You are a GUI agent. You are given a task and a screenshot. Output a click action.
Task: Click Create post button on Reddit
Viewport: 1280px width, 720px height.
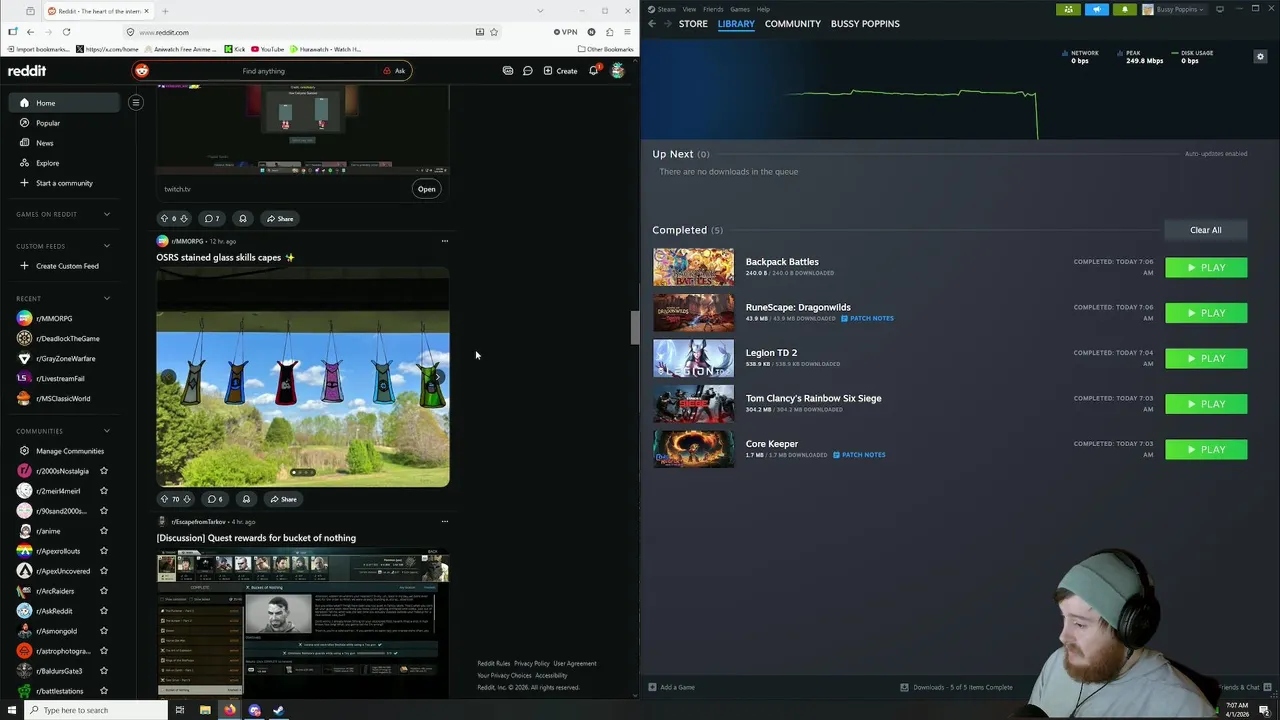(x=560, y=71)
